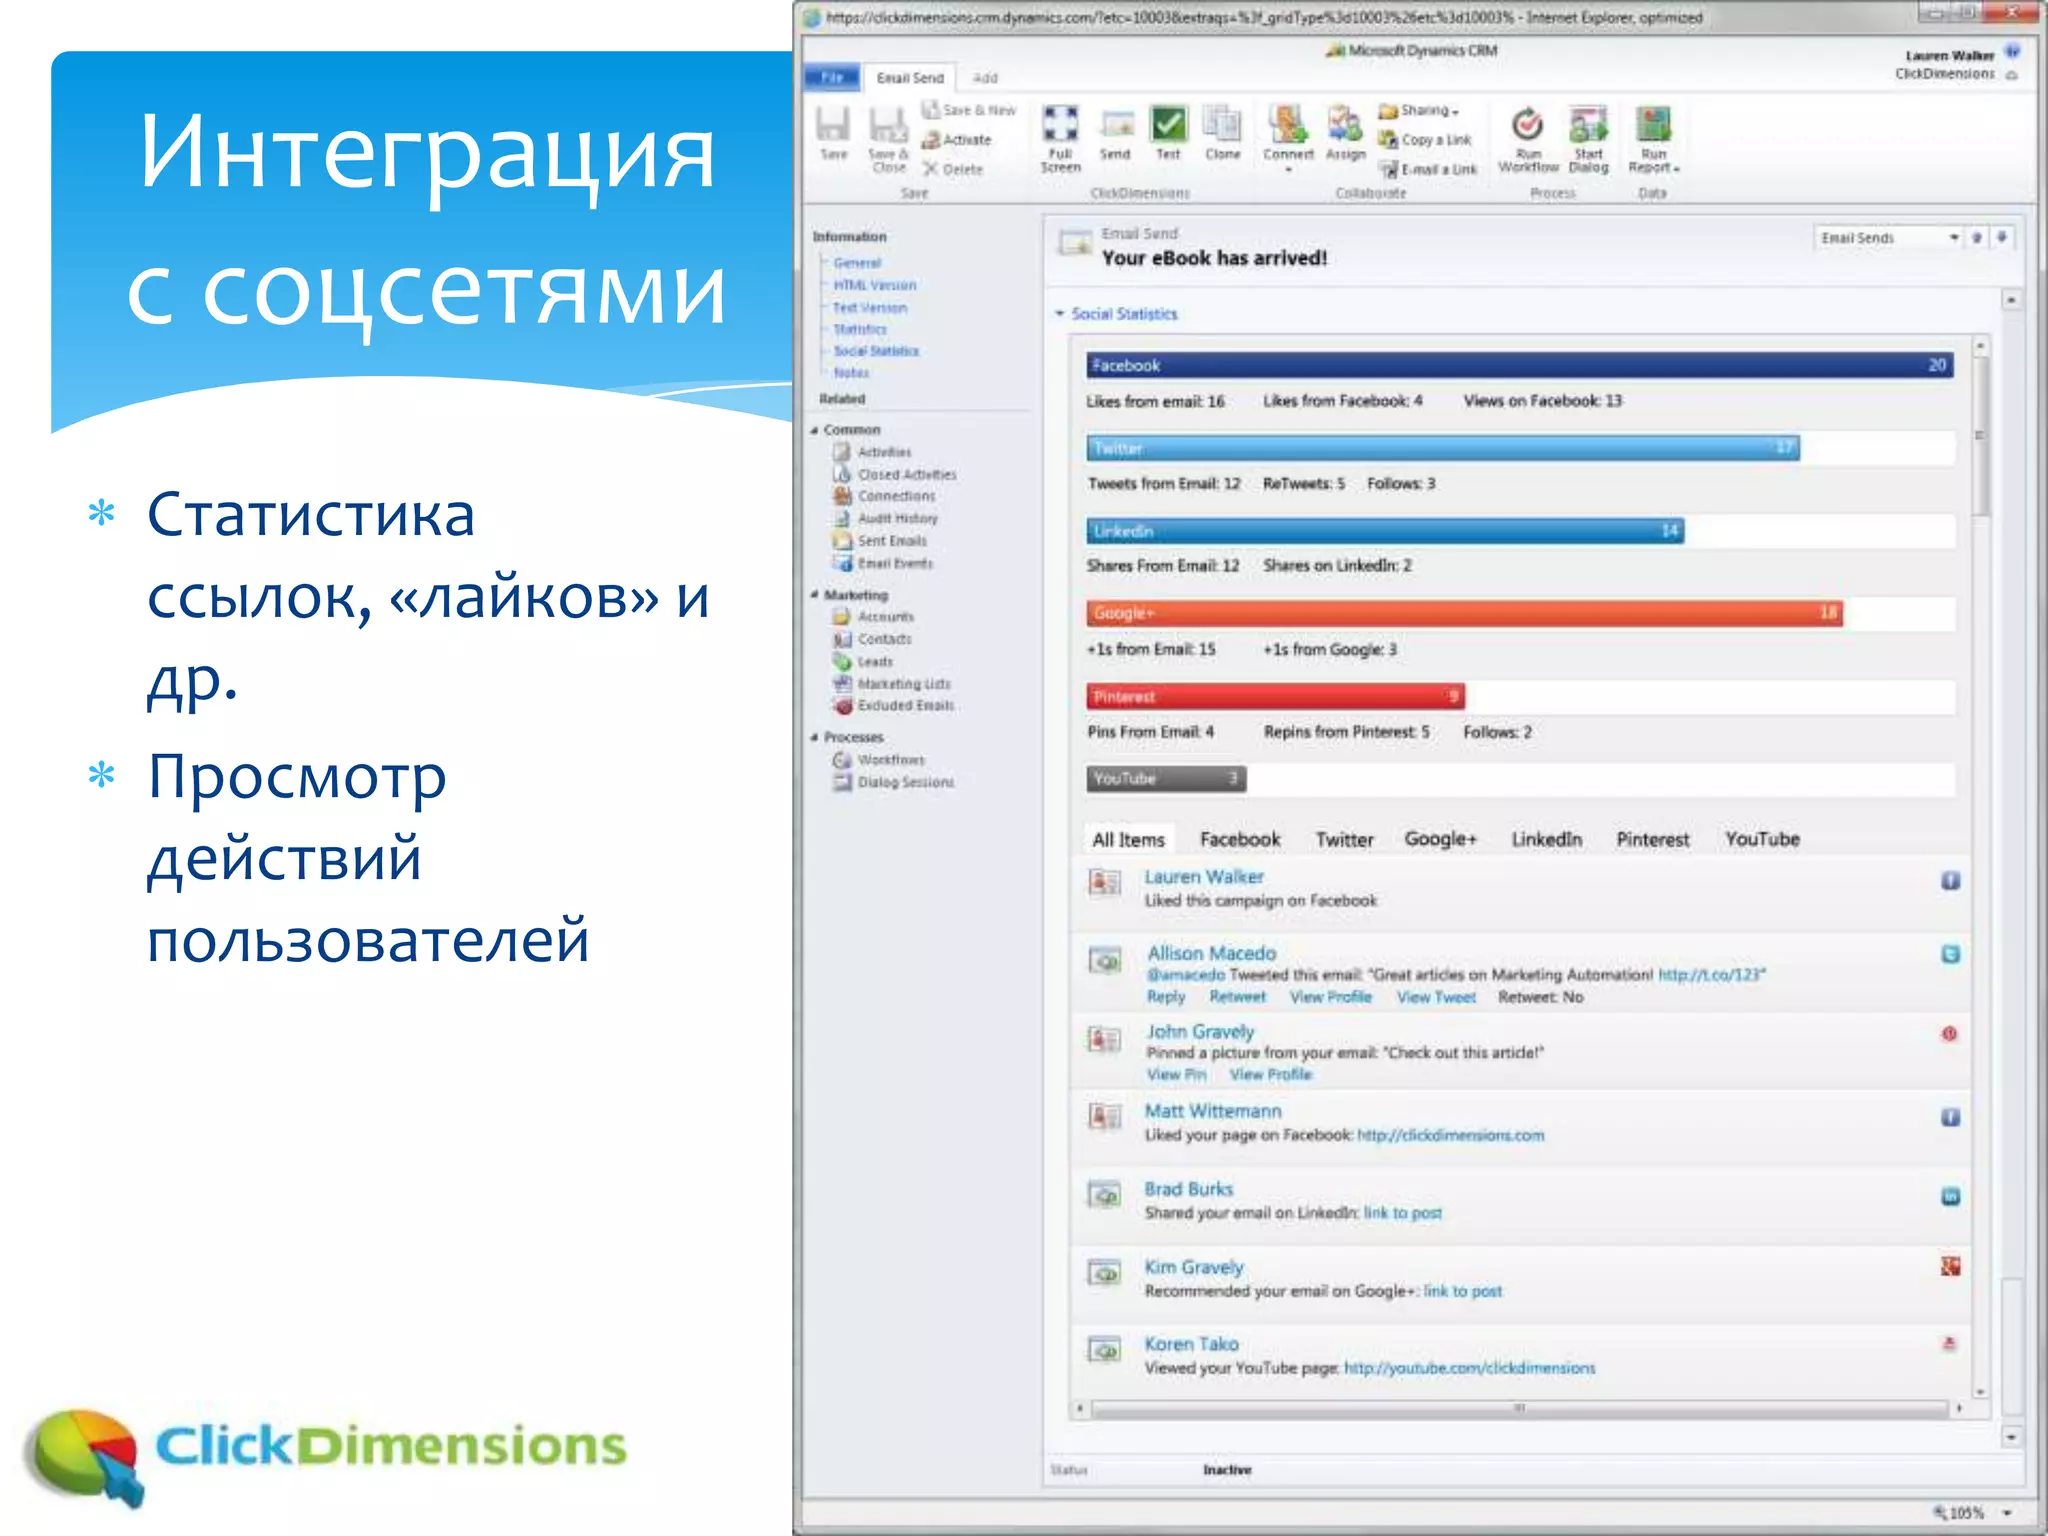Click the Google+ icon on Kim Gravely row
This screenshot has width=2048, height=1536.
pos(1950,1266)
